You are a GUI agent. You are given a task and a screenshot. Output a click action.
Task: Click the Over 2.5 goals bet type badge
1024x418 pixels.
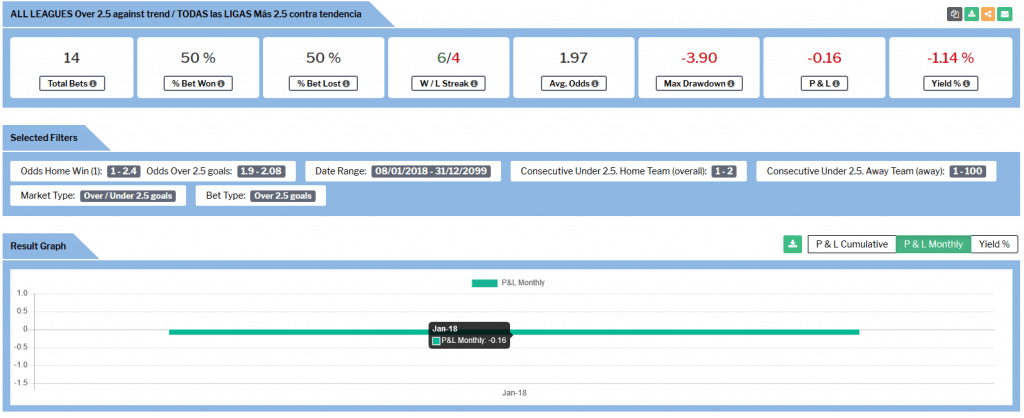pyautogui.click(x=283, y=195)
